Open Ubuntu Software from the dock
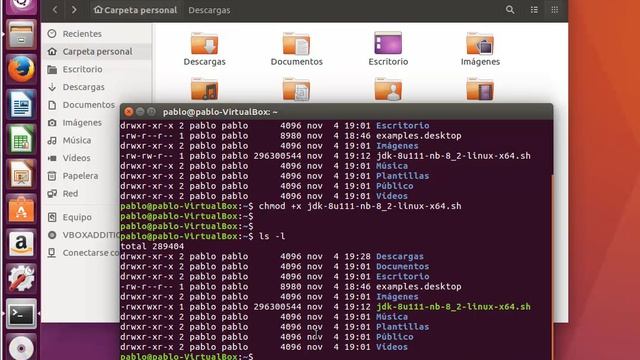Screen dimensions: 640x360 pyautogui.click(x=21, y=209)
